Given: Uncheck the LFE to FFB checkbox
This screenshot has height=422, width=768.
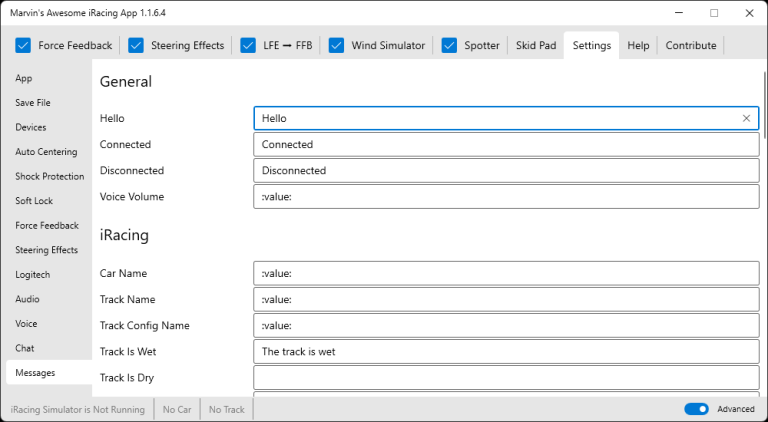Looking at the screenshot, I should pos(249,45).
